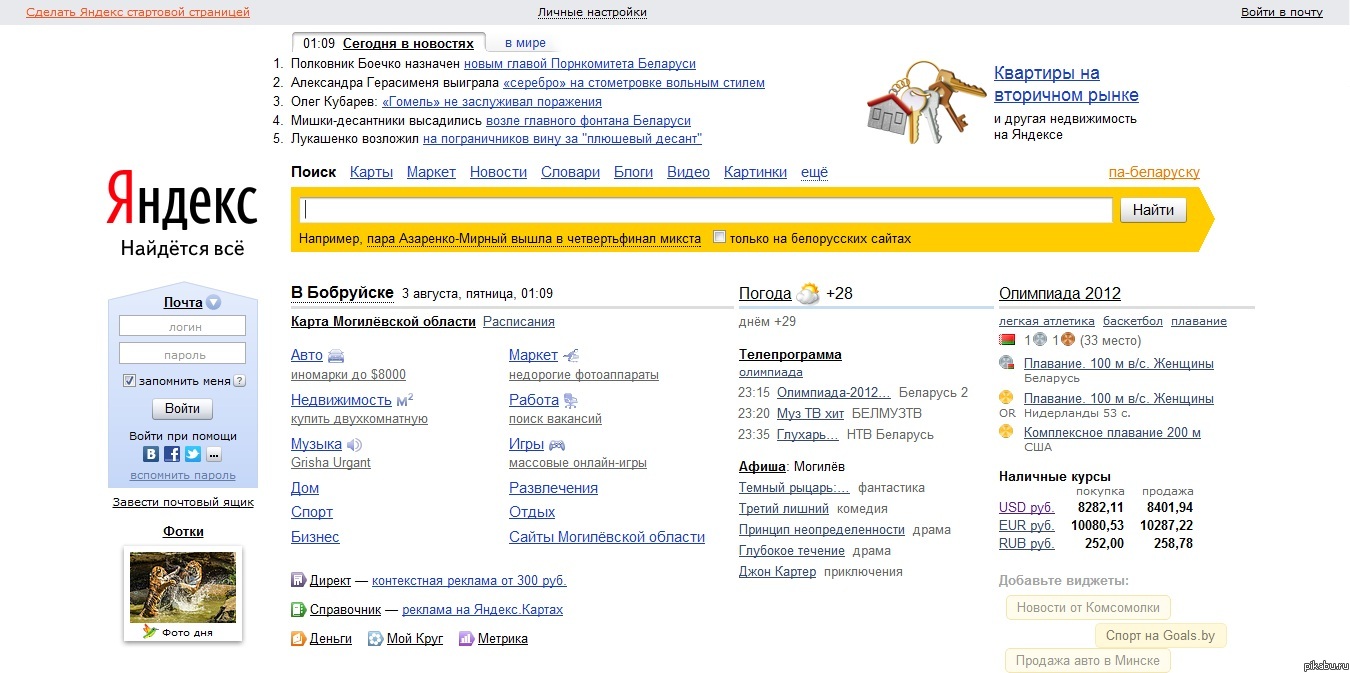This screenshot has width=1350, height=673.
Task: Click the Метрика service icon
Action: pos(466,638)
